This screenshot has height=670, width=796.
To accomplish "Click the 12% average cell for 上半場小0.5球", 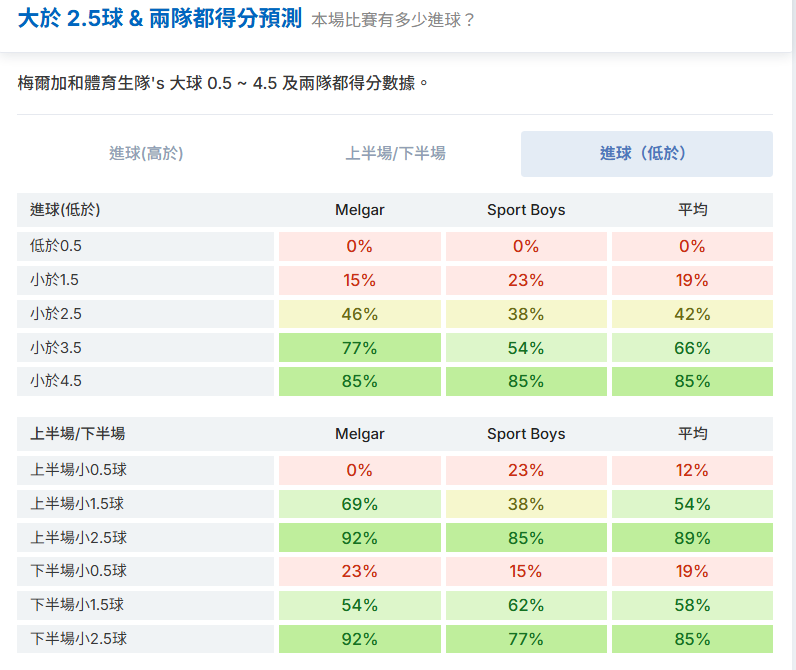I will point(692,470).
